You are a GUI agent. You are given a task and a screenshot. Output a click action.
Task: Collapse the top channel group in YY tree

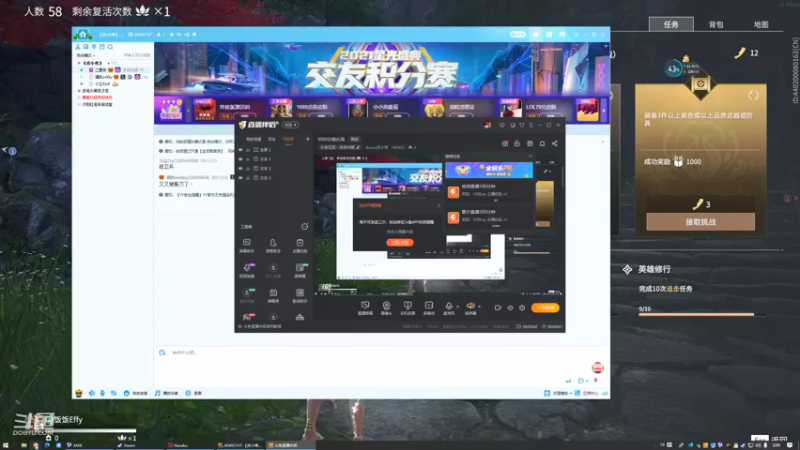79,63
